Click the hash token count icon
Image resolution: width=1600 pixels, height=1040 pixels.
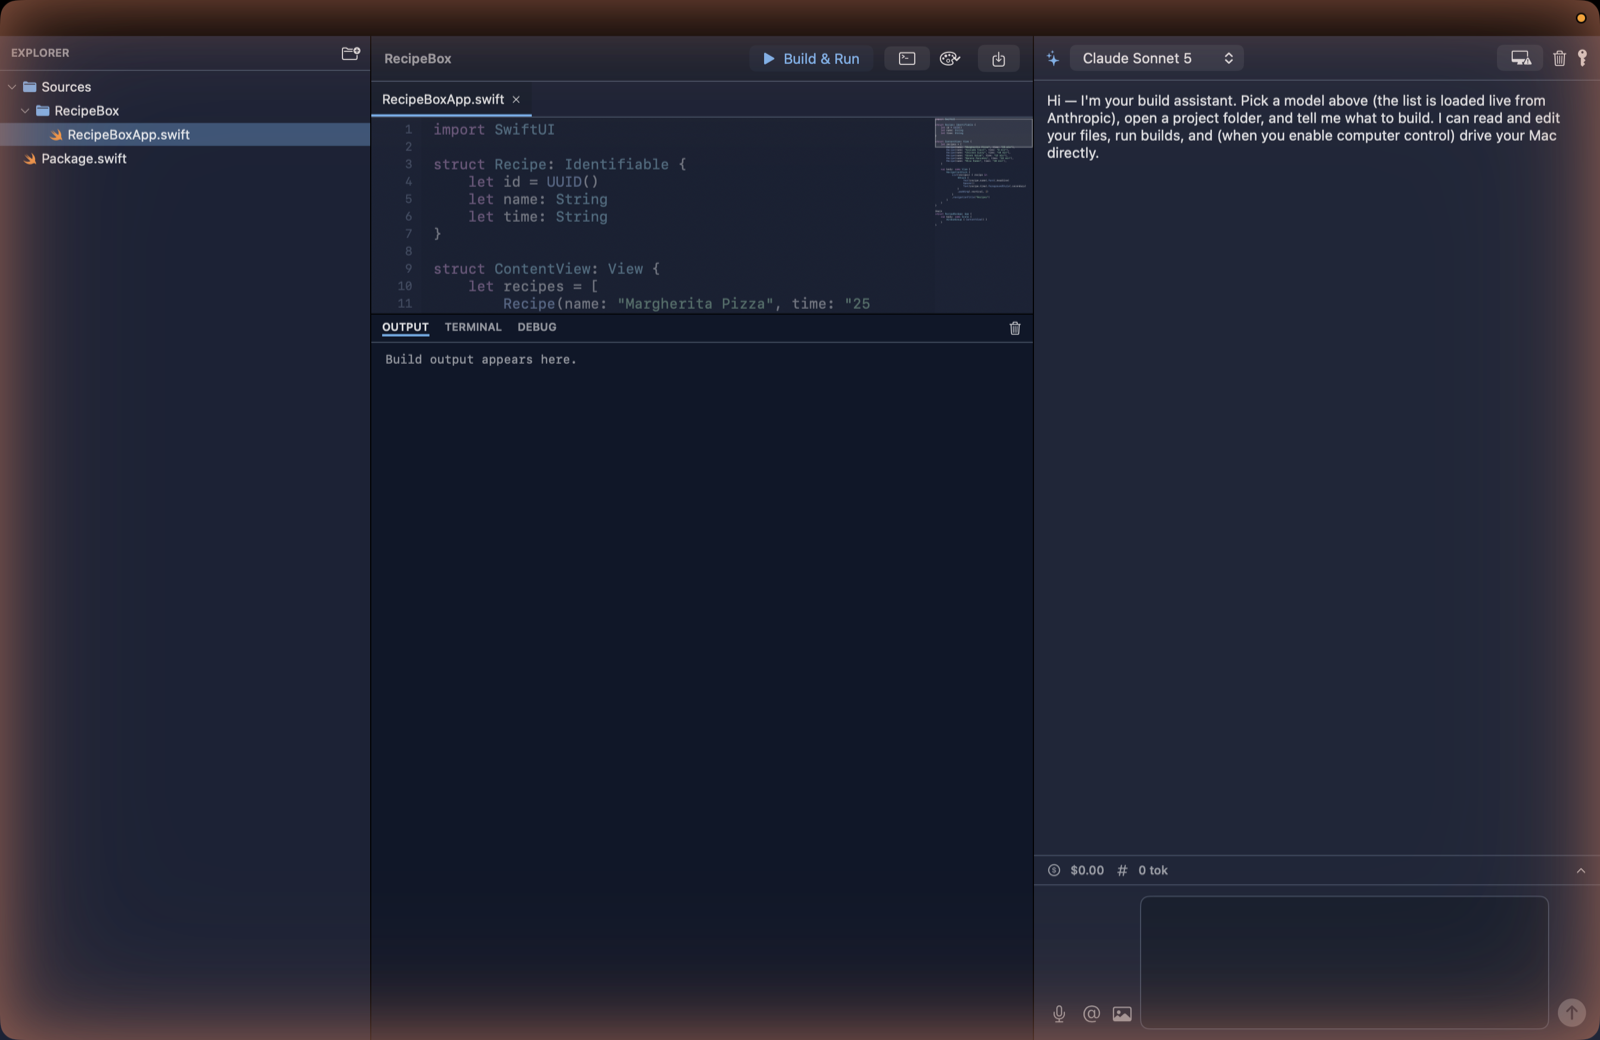[1122, 870]
